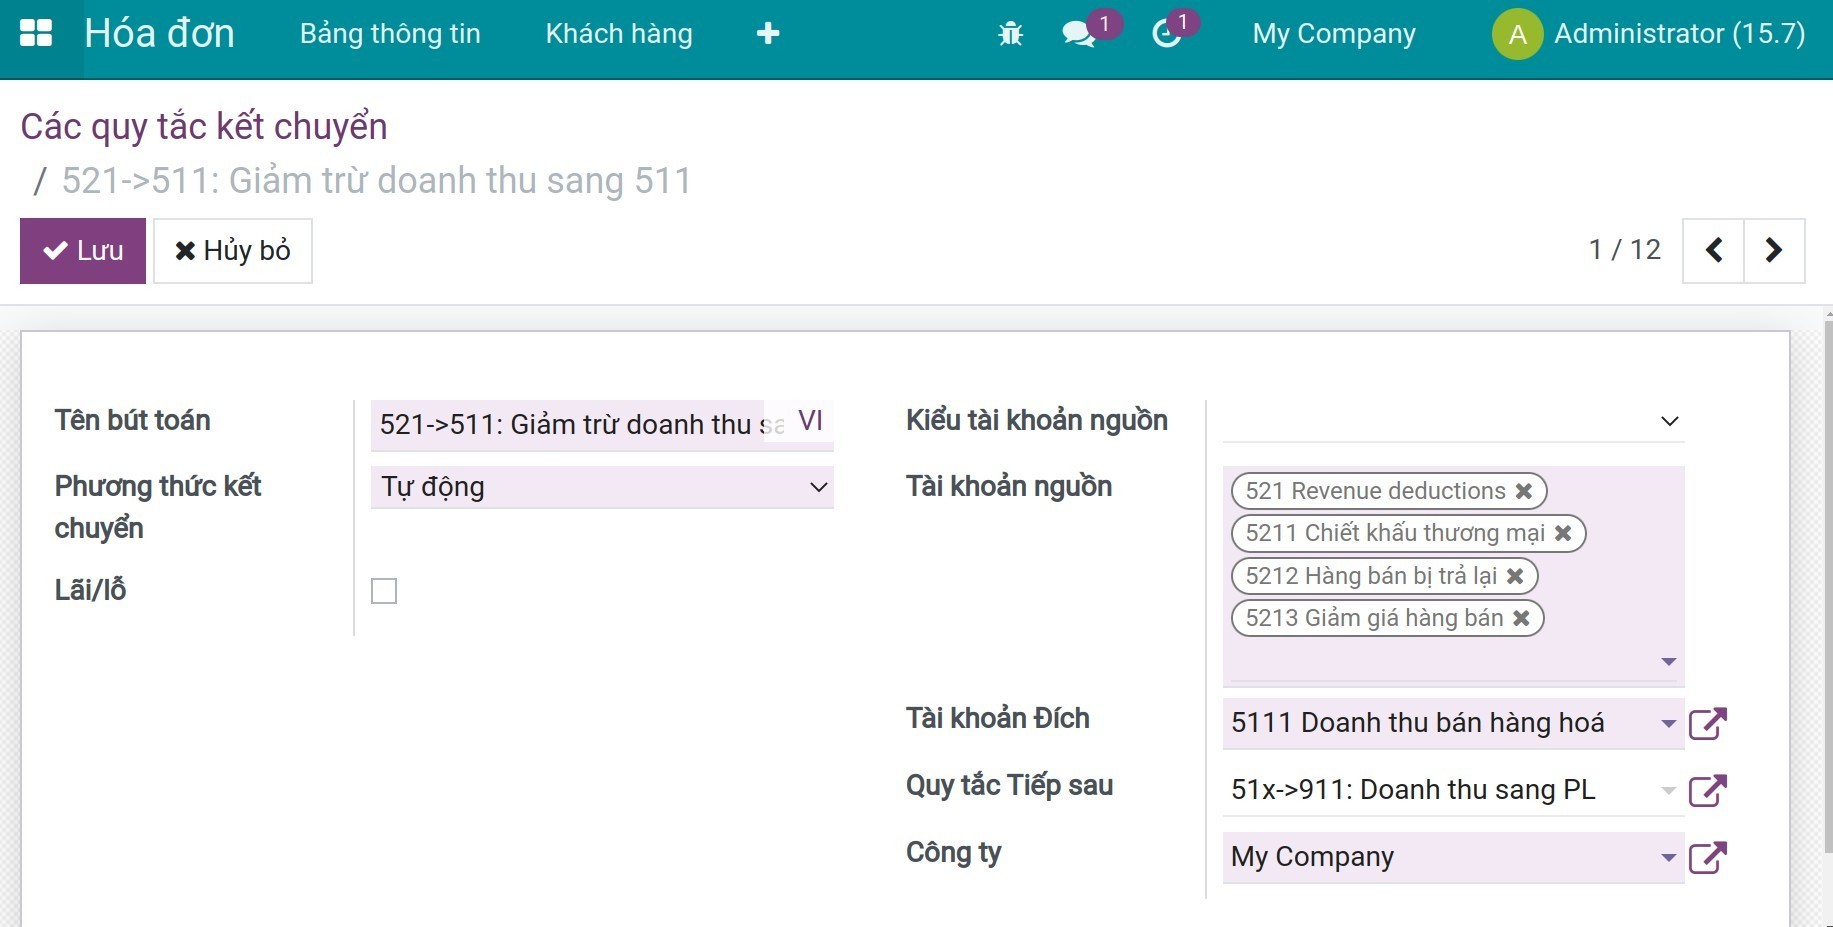Screen dimensions: 1833x927
Task: Switch to Bảng thông tin
Action: (390, 33)
